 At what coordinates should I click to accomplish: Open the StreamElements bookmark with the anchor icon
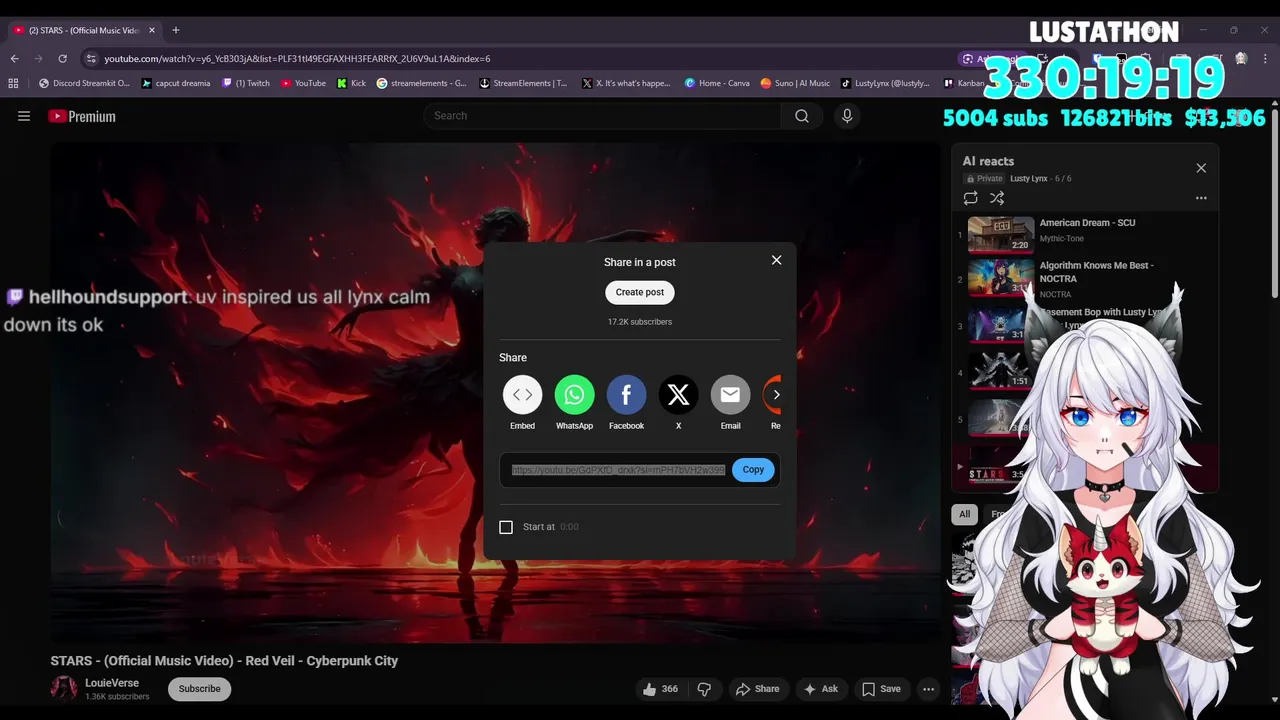(523, 83)
